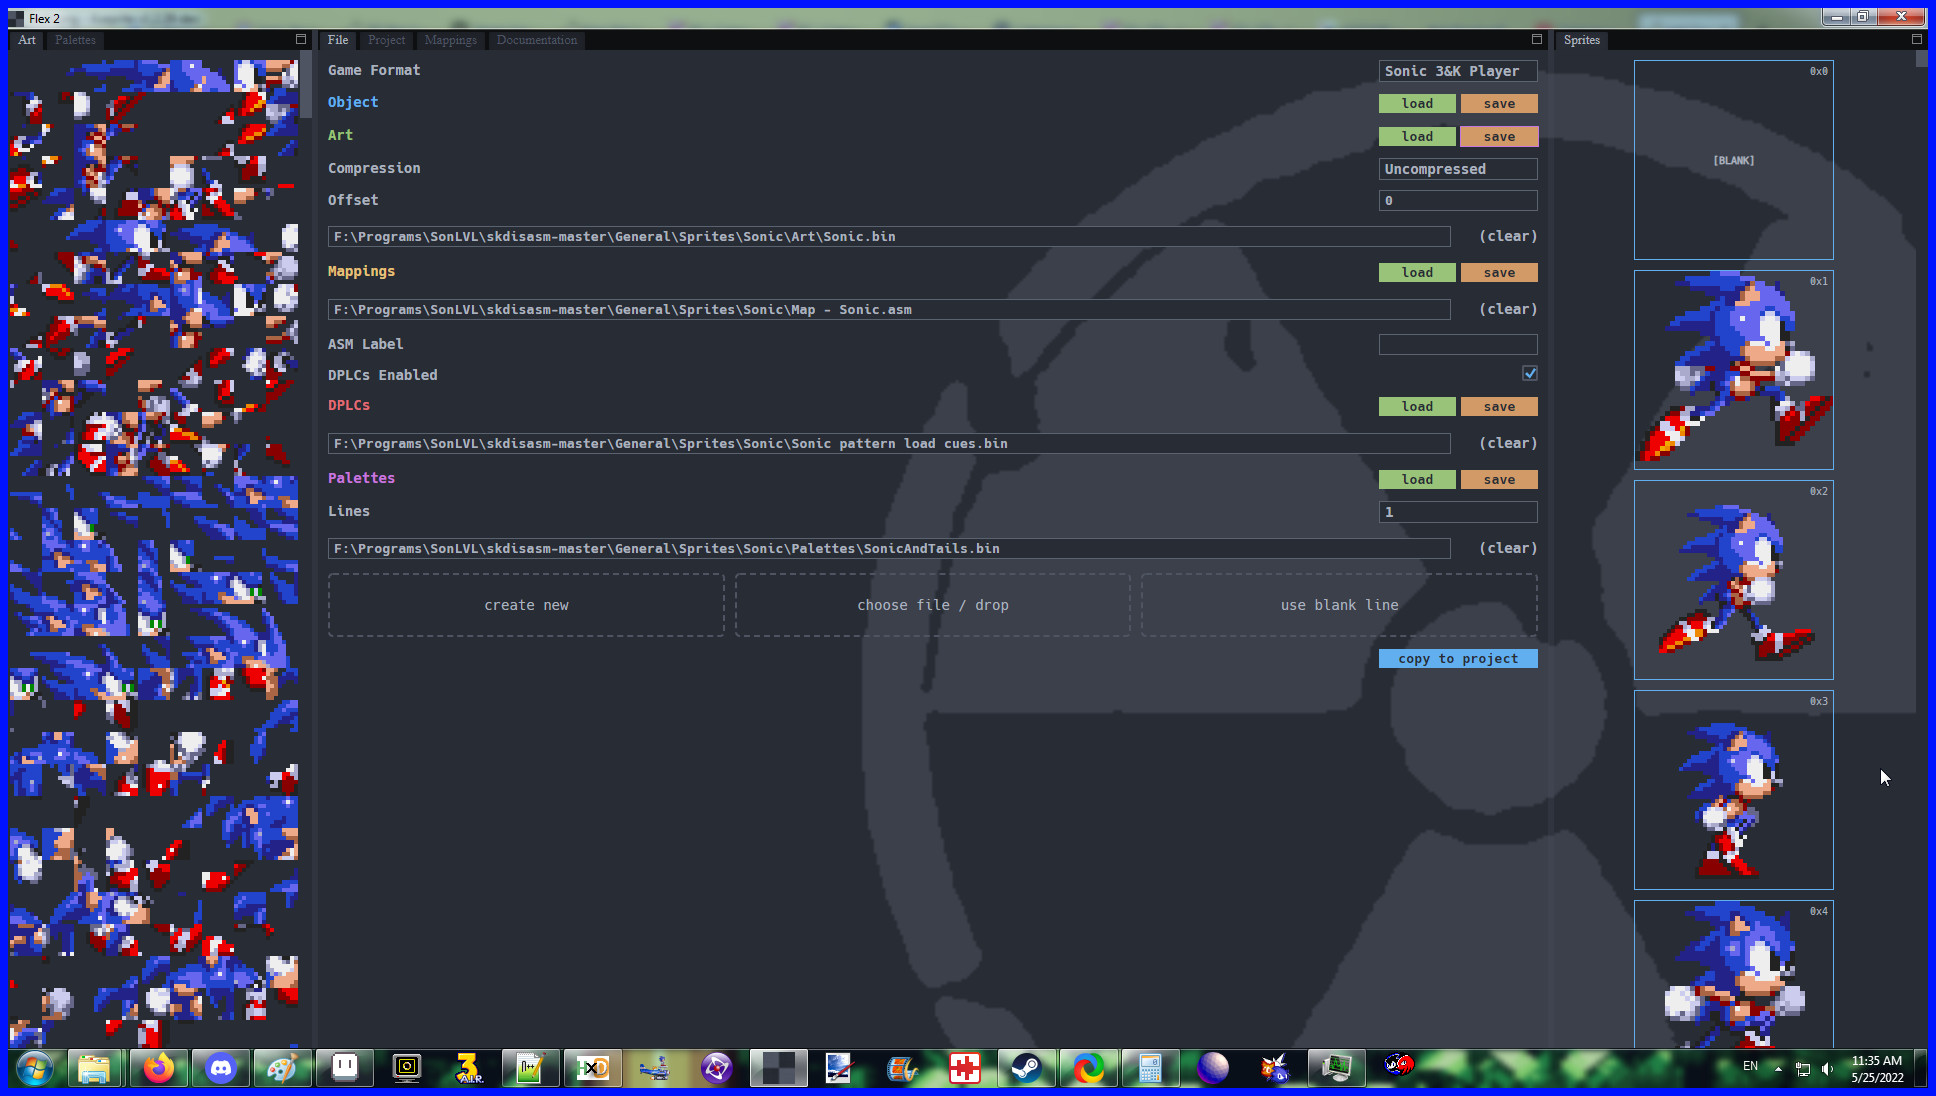The width and height of the screenshot is (1936, 1096).
Task: Maximize the Sprites panel via its corner icon
Action: [x=1917, y=39]
